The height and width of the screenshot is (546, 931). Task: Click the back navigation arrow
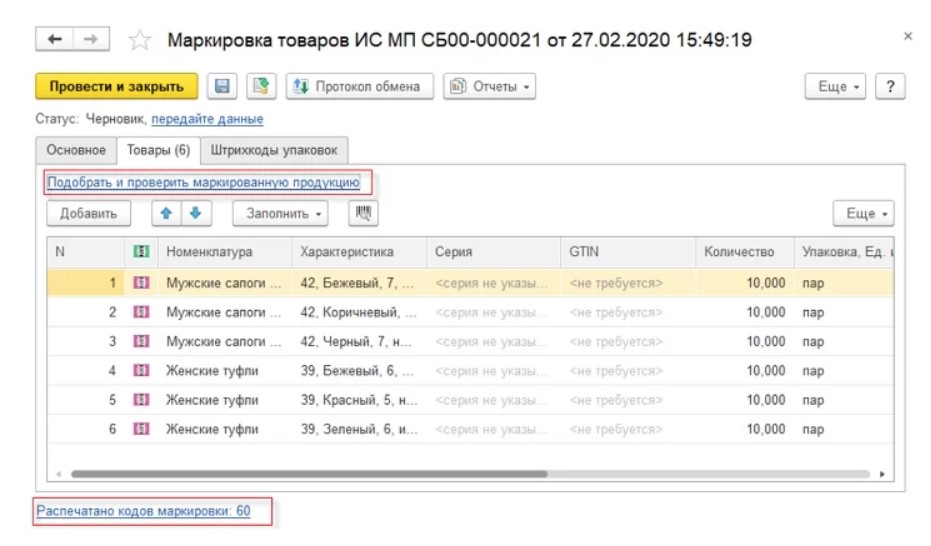click(x=55, y=39)
